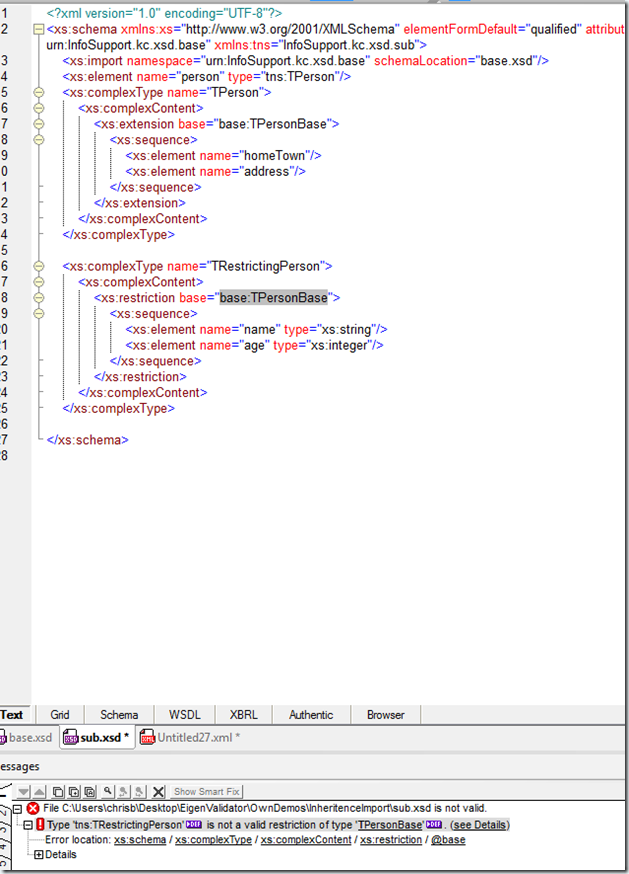Screen dimensions: 629x874
Task: Switch to the Schema view tab
Action: point(119,714)
